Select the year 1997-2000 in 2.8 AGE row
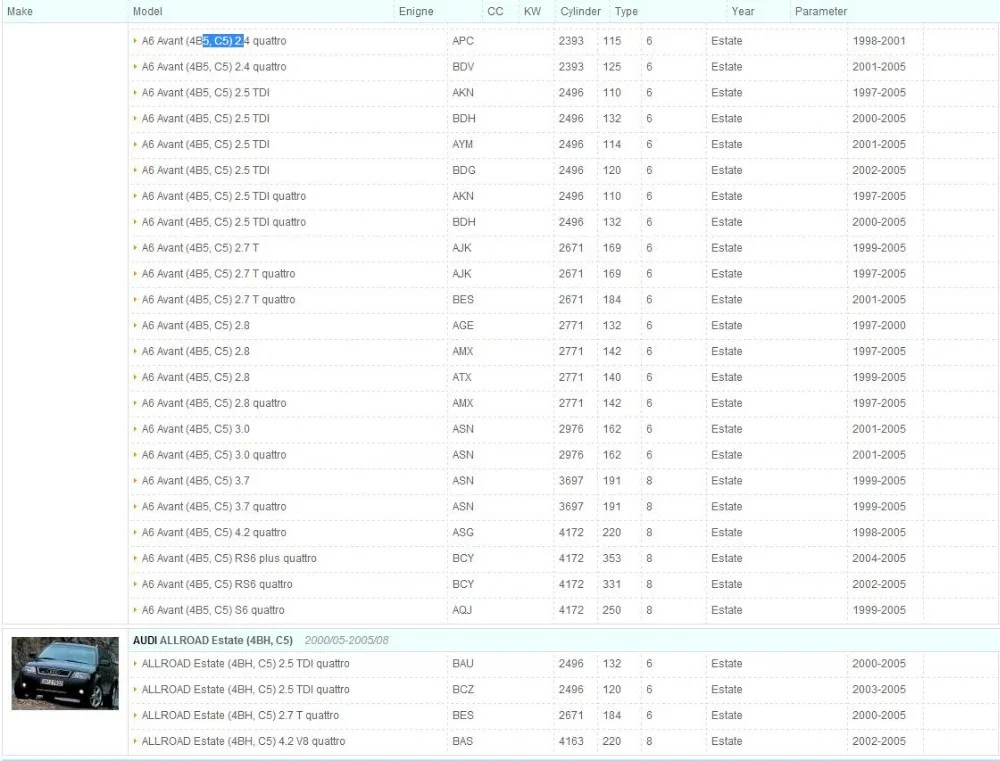This screenshot has height=761, width=1000. (x=879, y=325)
